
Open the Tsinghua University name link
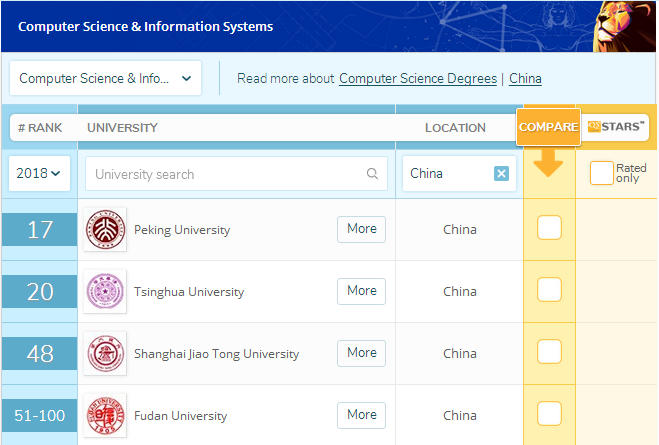point(189,292)
